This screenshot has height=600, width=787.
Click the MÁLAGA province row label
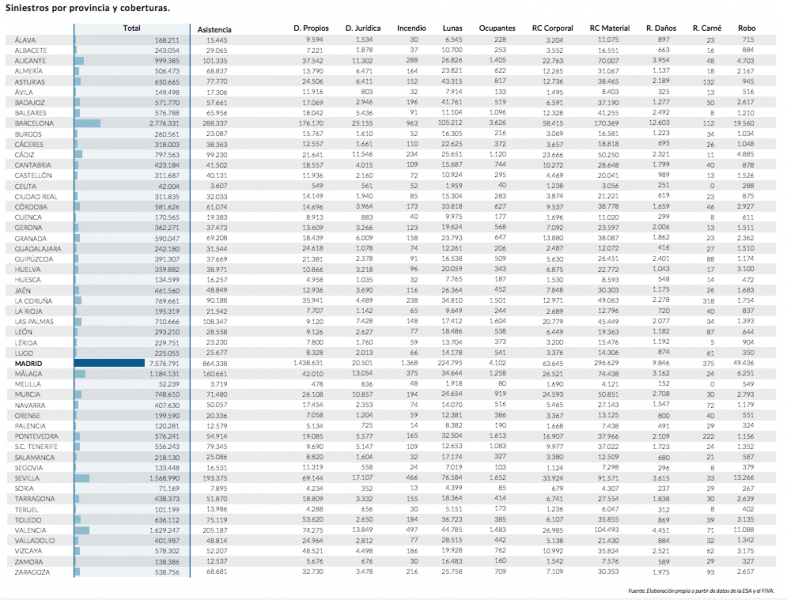28,374
